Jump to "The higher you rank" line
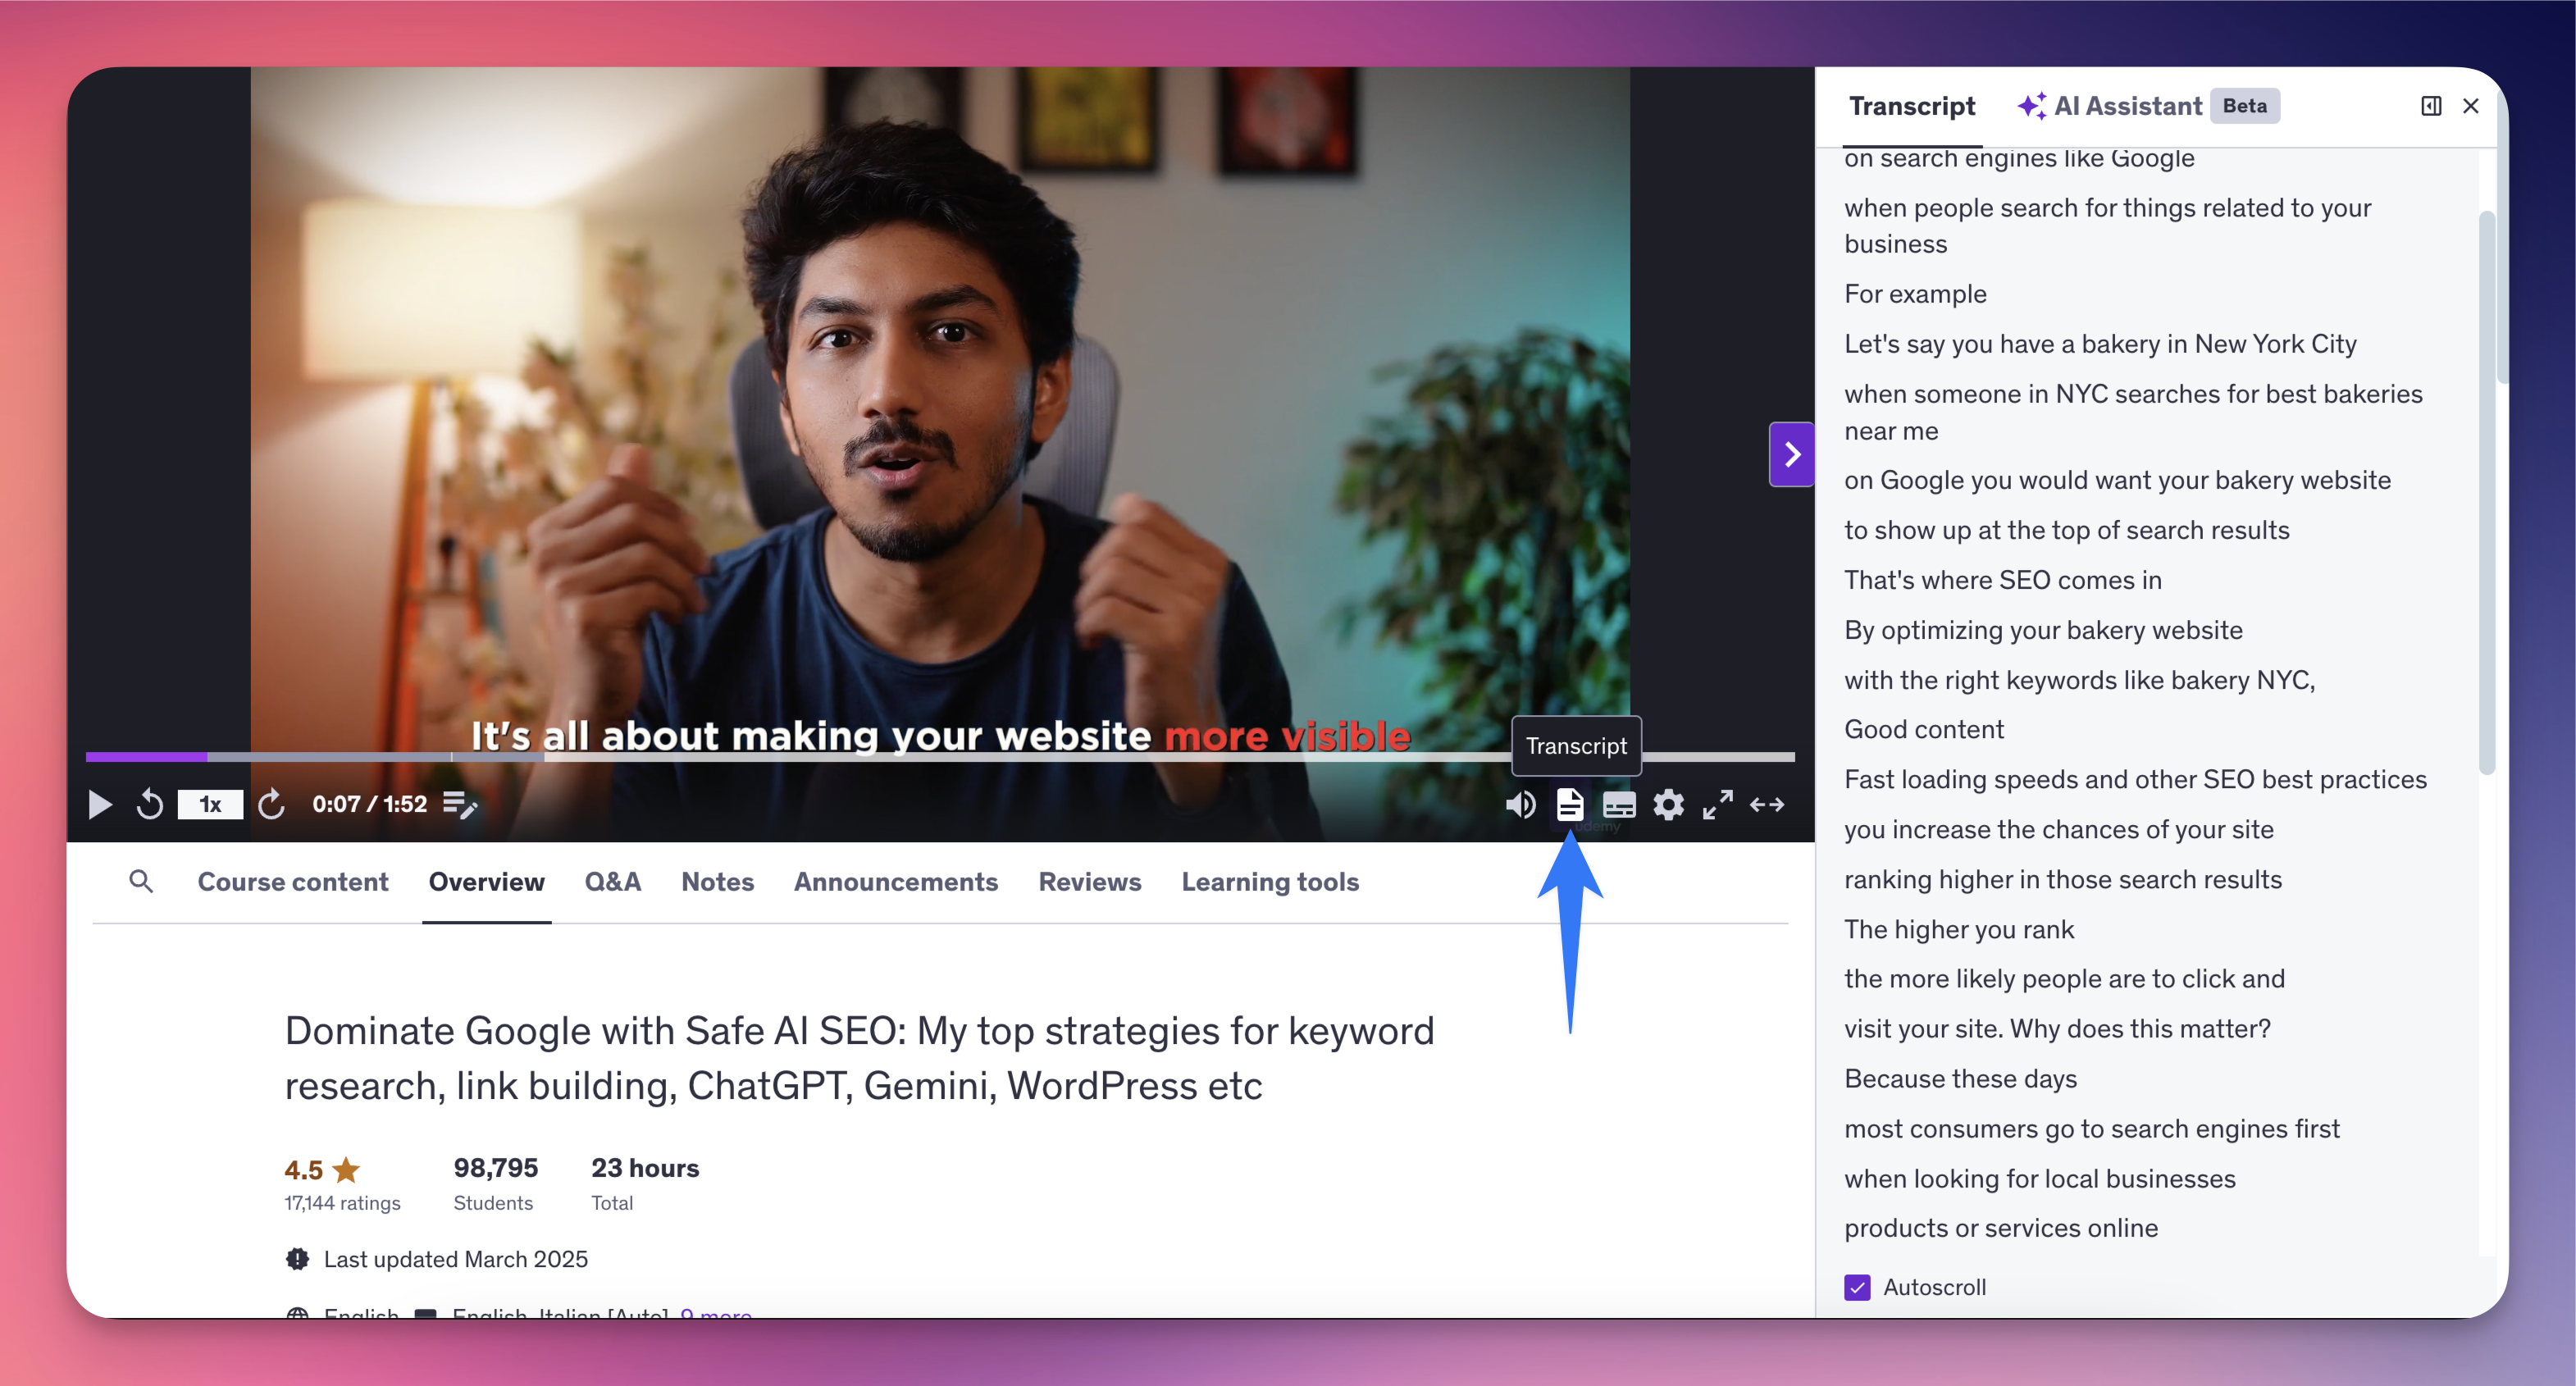2576x1386 pixels. pos(1959,929)
